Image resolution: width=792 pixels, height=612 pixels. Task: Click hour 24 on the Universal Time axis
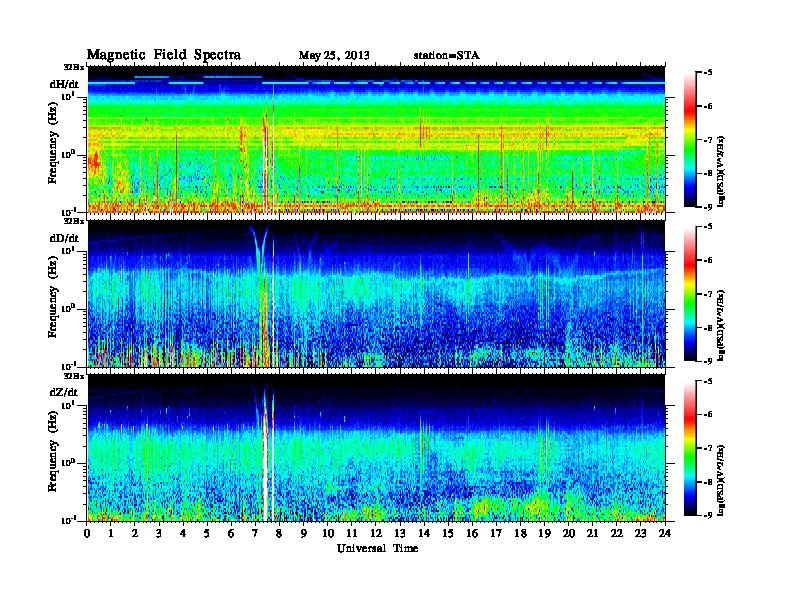point(665,533)
